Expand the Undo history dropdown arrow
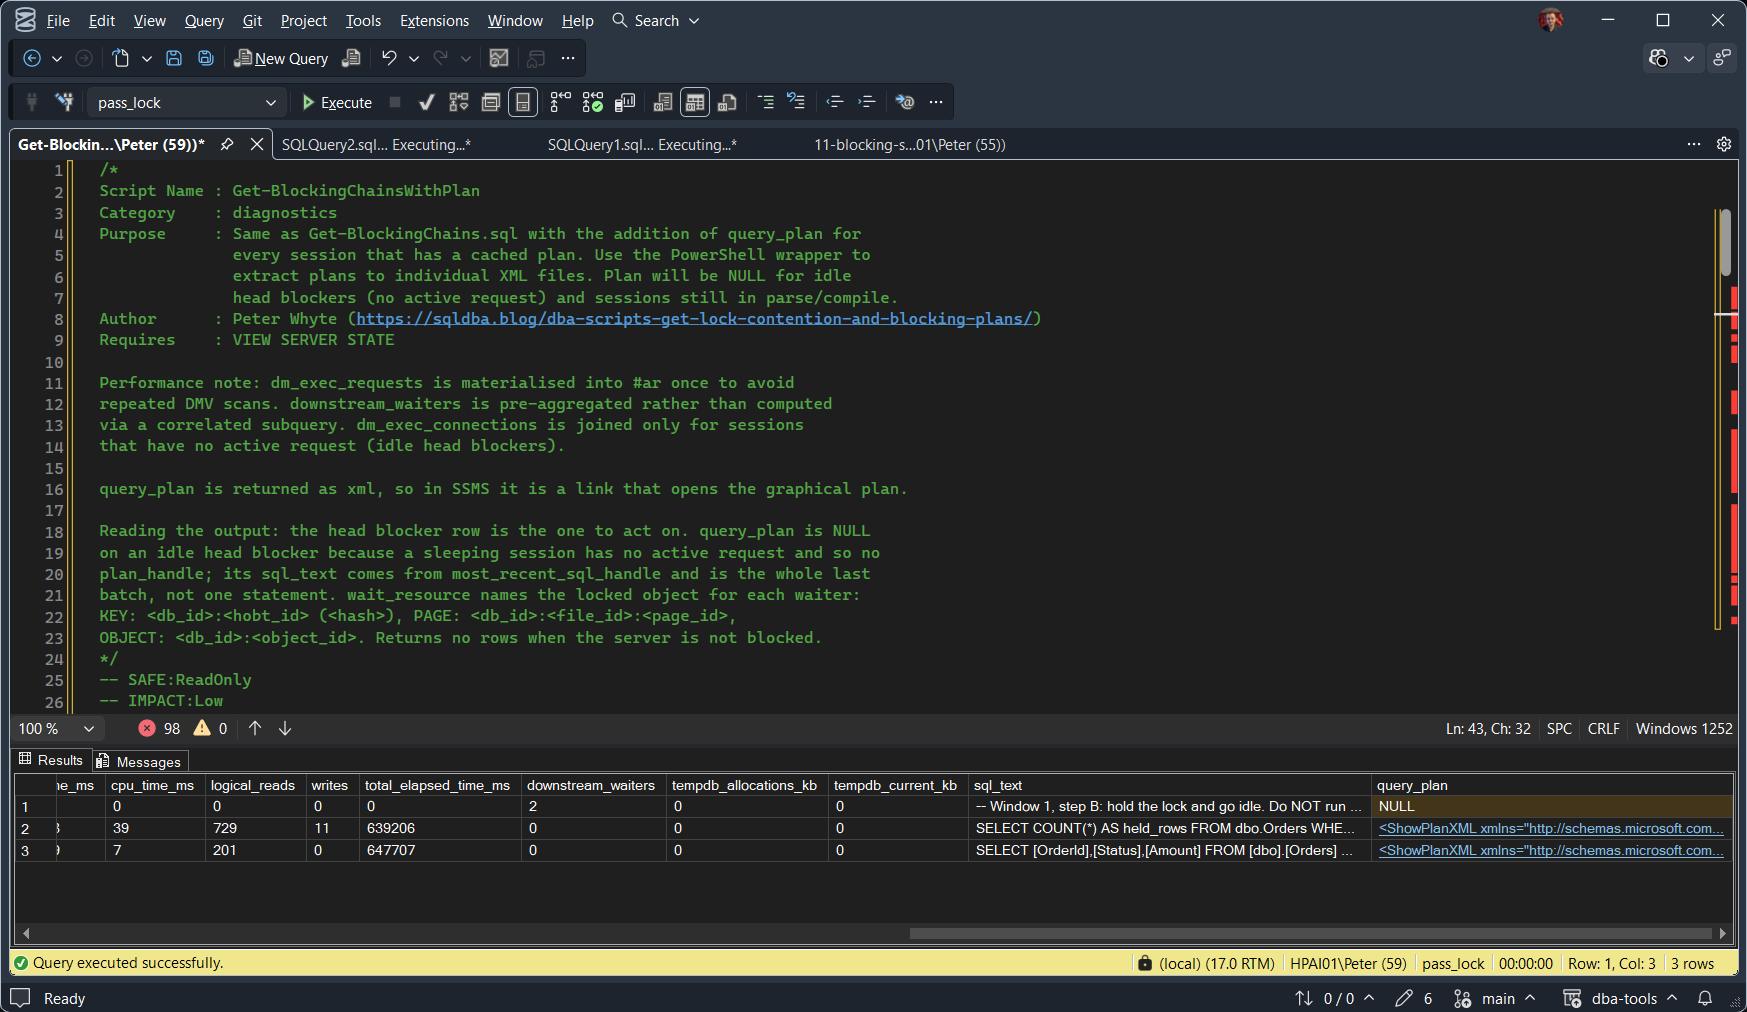The height and width of the screenshot is (1012, 1747). [414, 58]
